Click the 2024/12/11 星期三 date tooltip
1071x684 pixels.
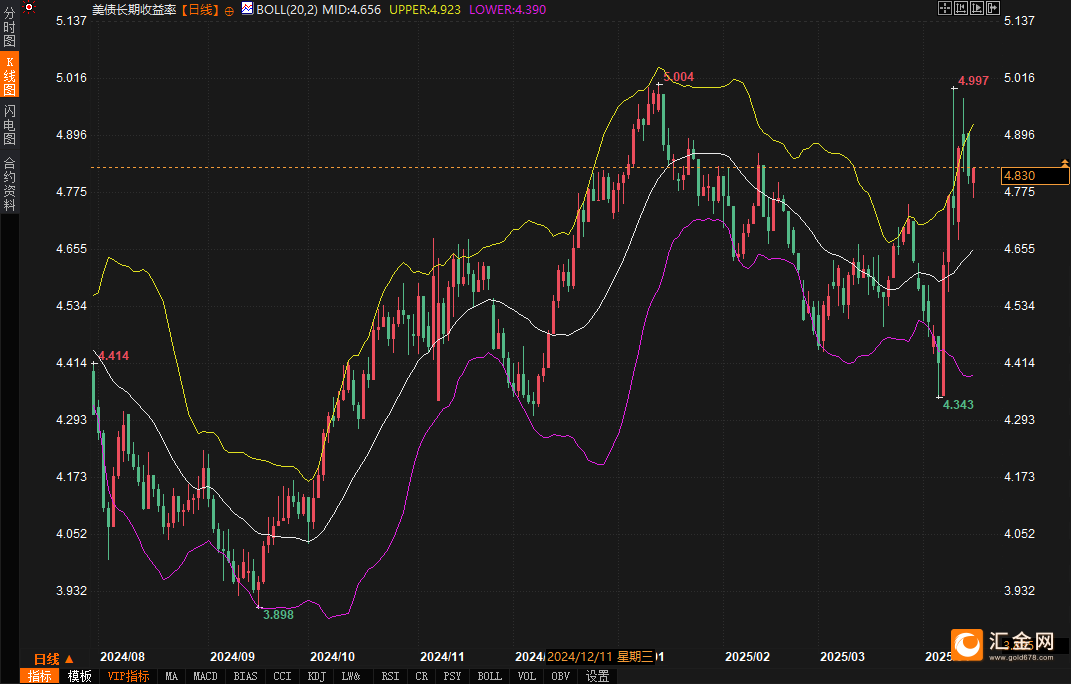tap(600, 657)
